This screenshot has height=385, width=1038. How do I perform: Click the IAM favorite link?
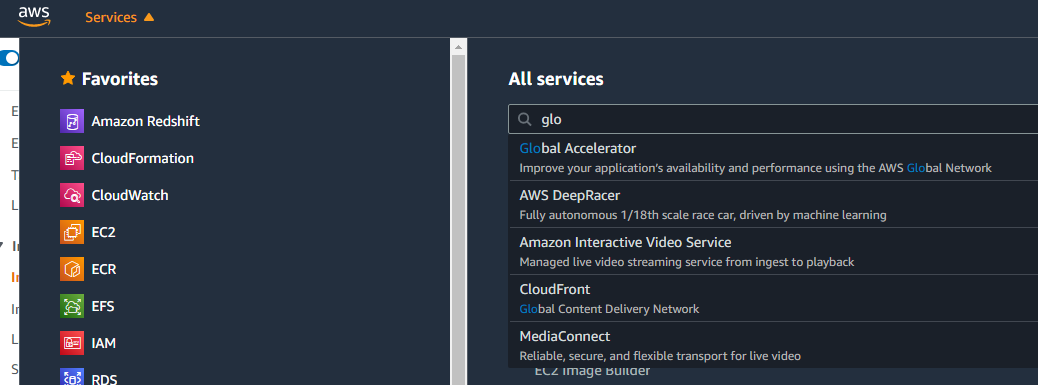[x=103, y=343]
